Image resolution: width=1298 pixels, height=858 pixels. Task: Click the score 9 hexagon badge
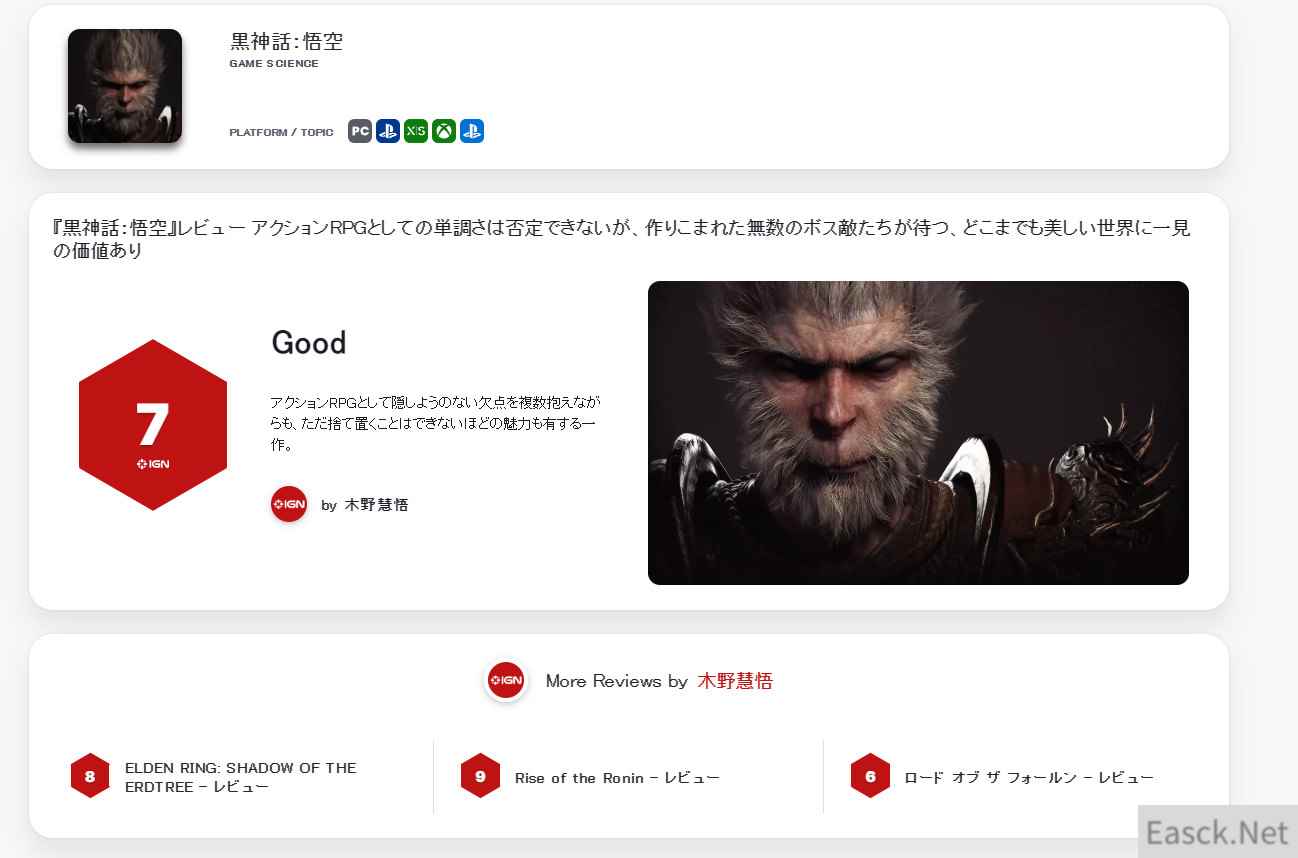pyautogui.click(x=480, y=776)
